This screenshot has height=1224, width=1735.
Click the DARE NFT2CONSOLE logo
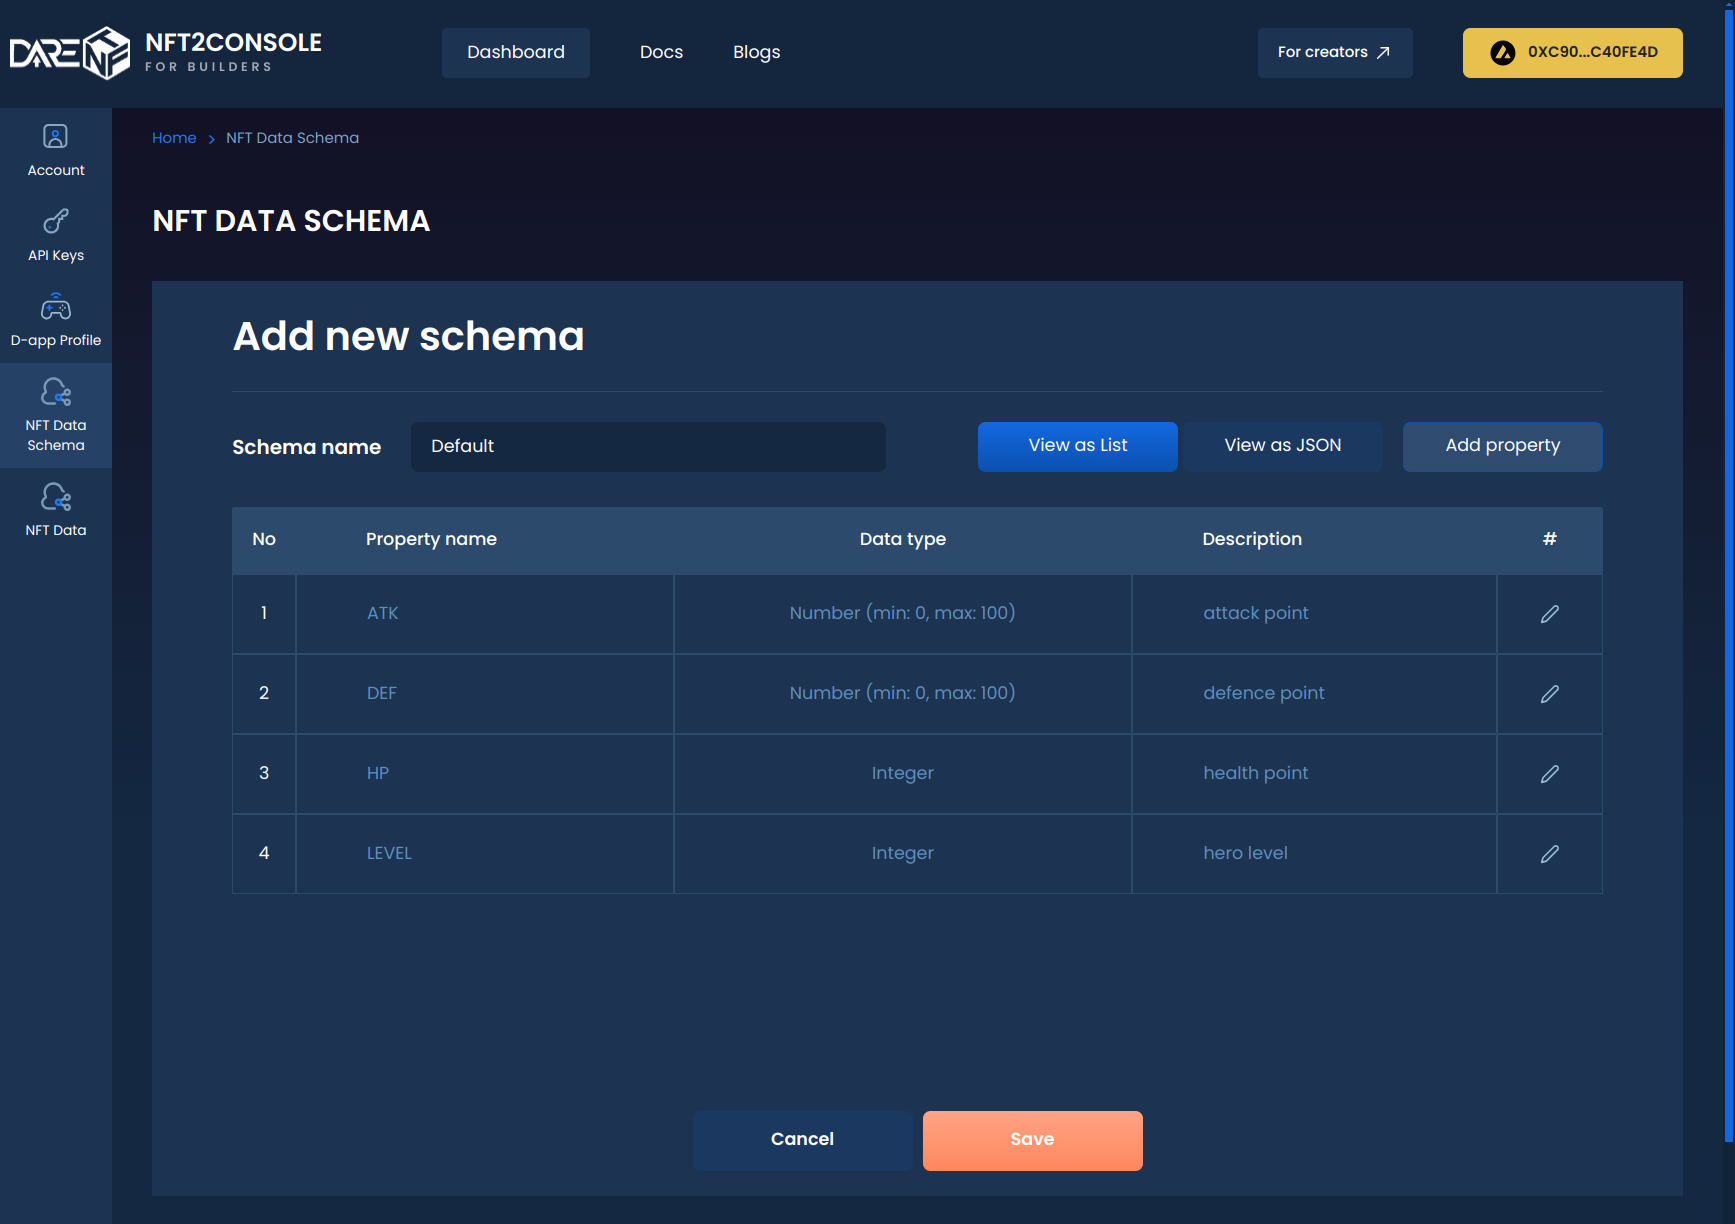[x=165, y=51]
